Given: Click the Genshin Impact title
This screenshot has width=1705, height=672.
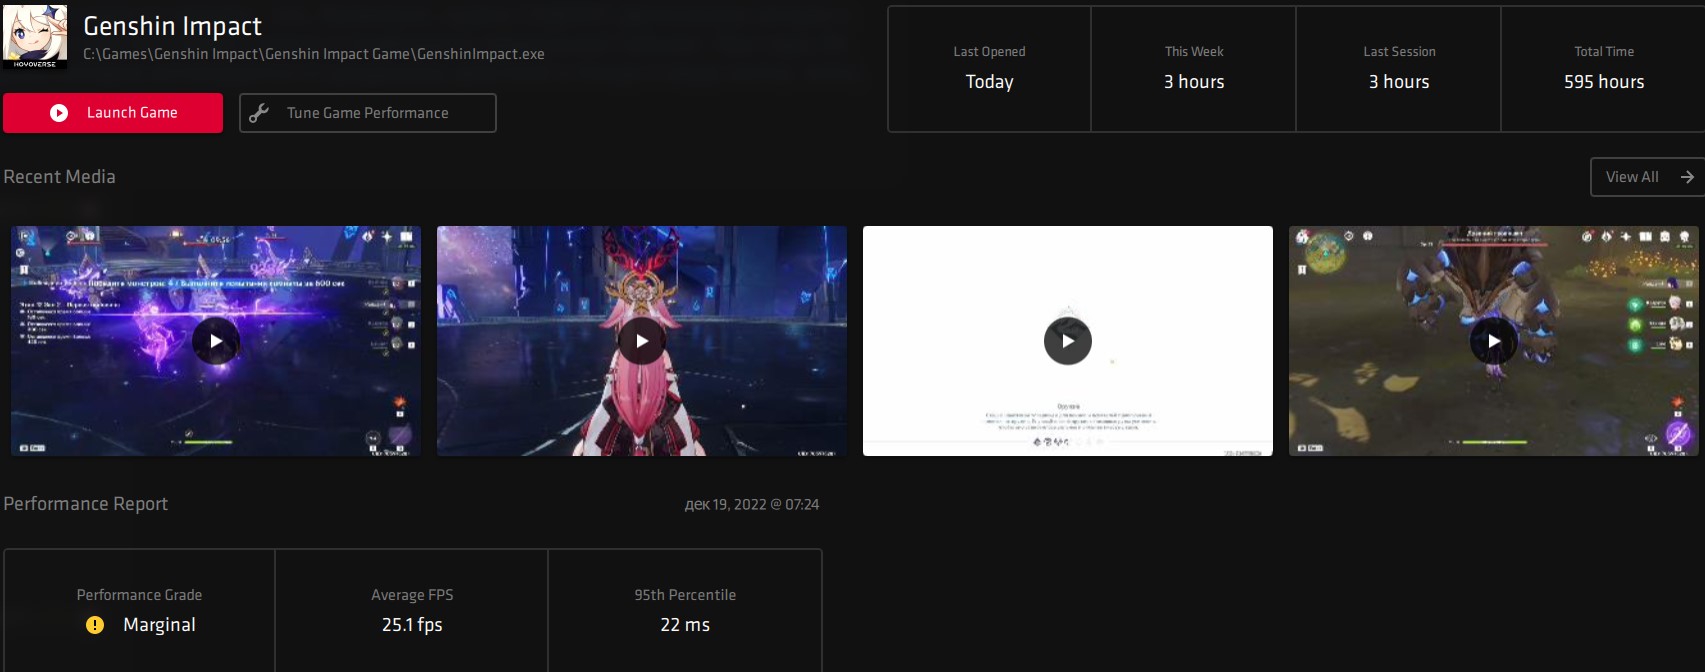Looking at the screenshot, I should click(172, 26).
